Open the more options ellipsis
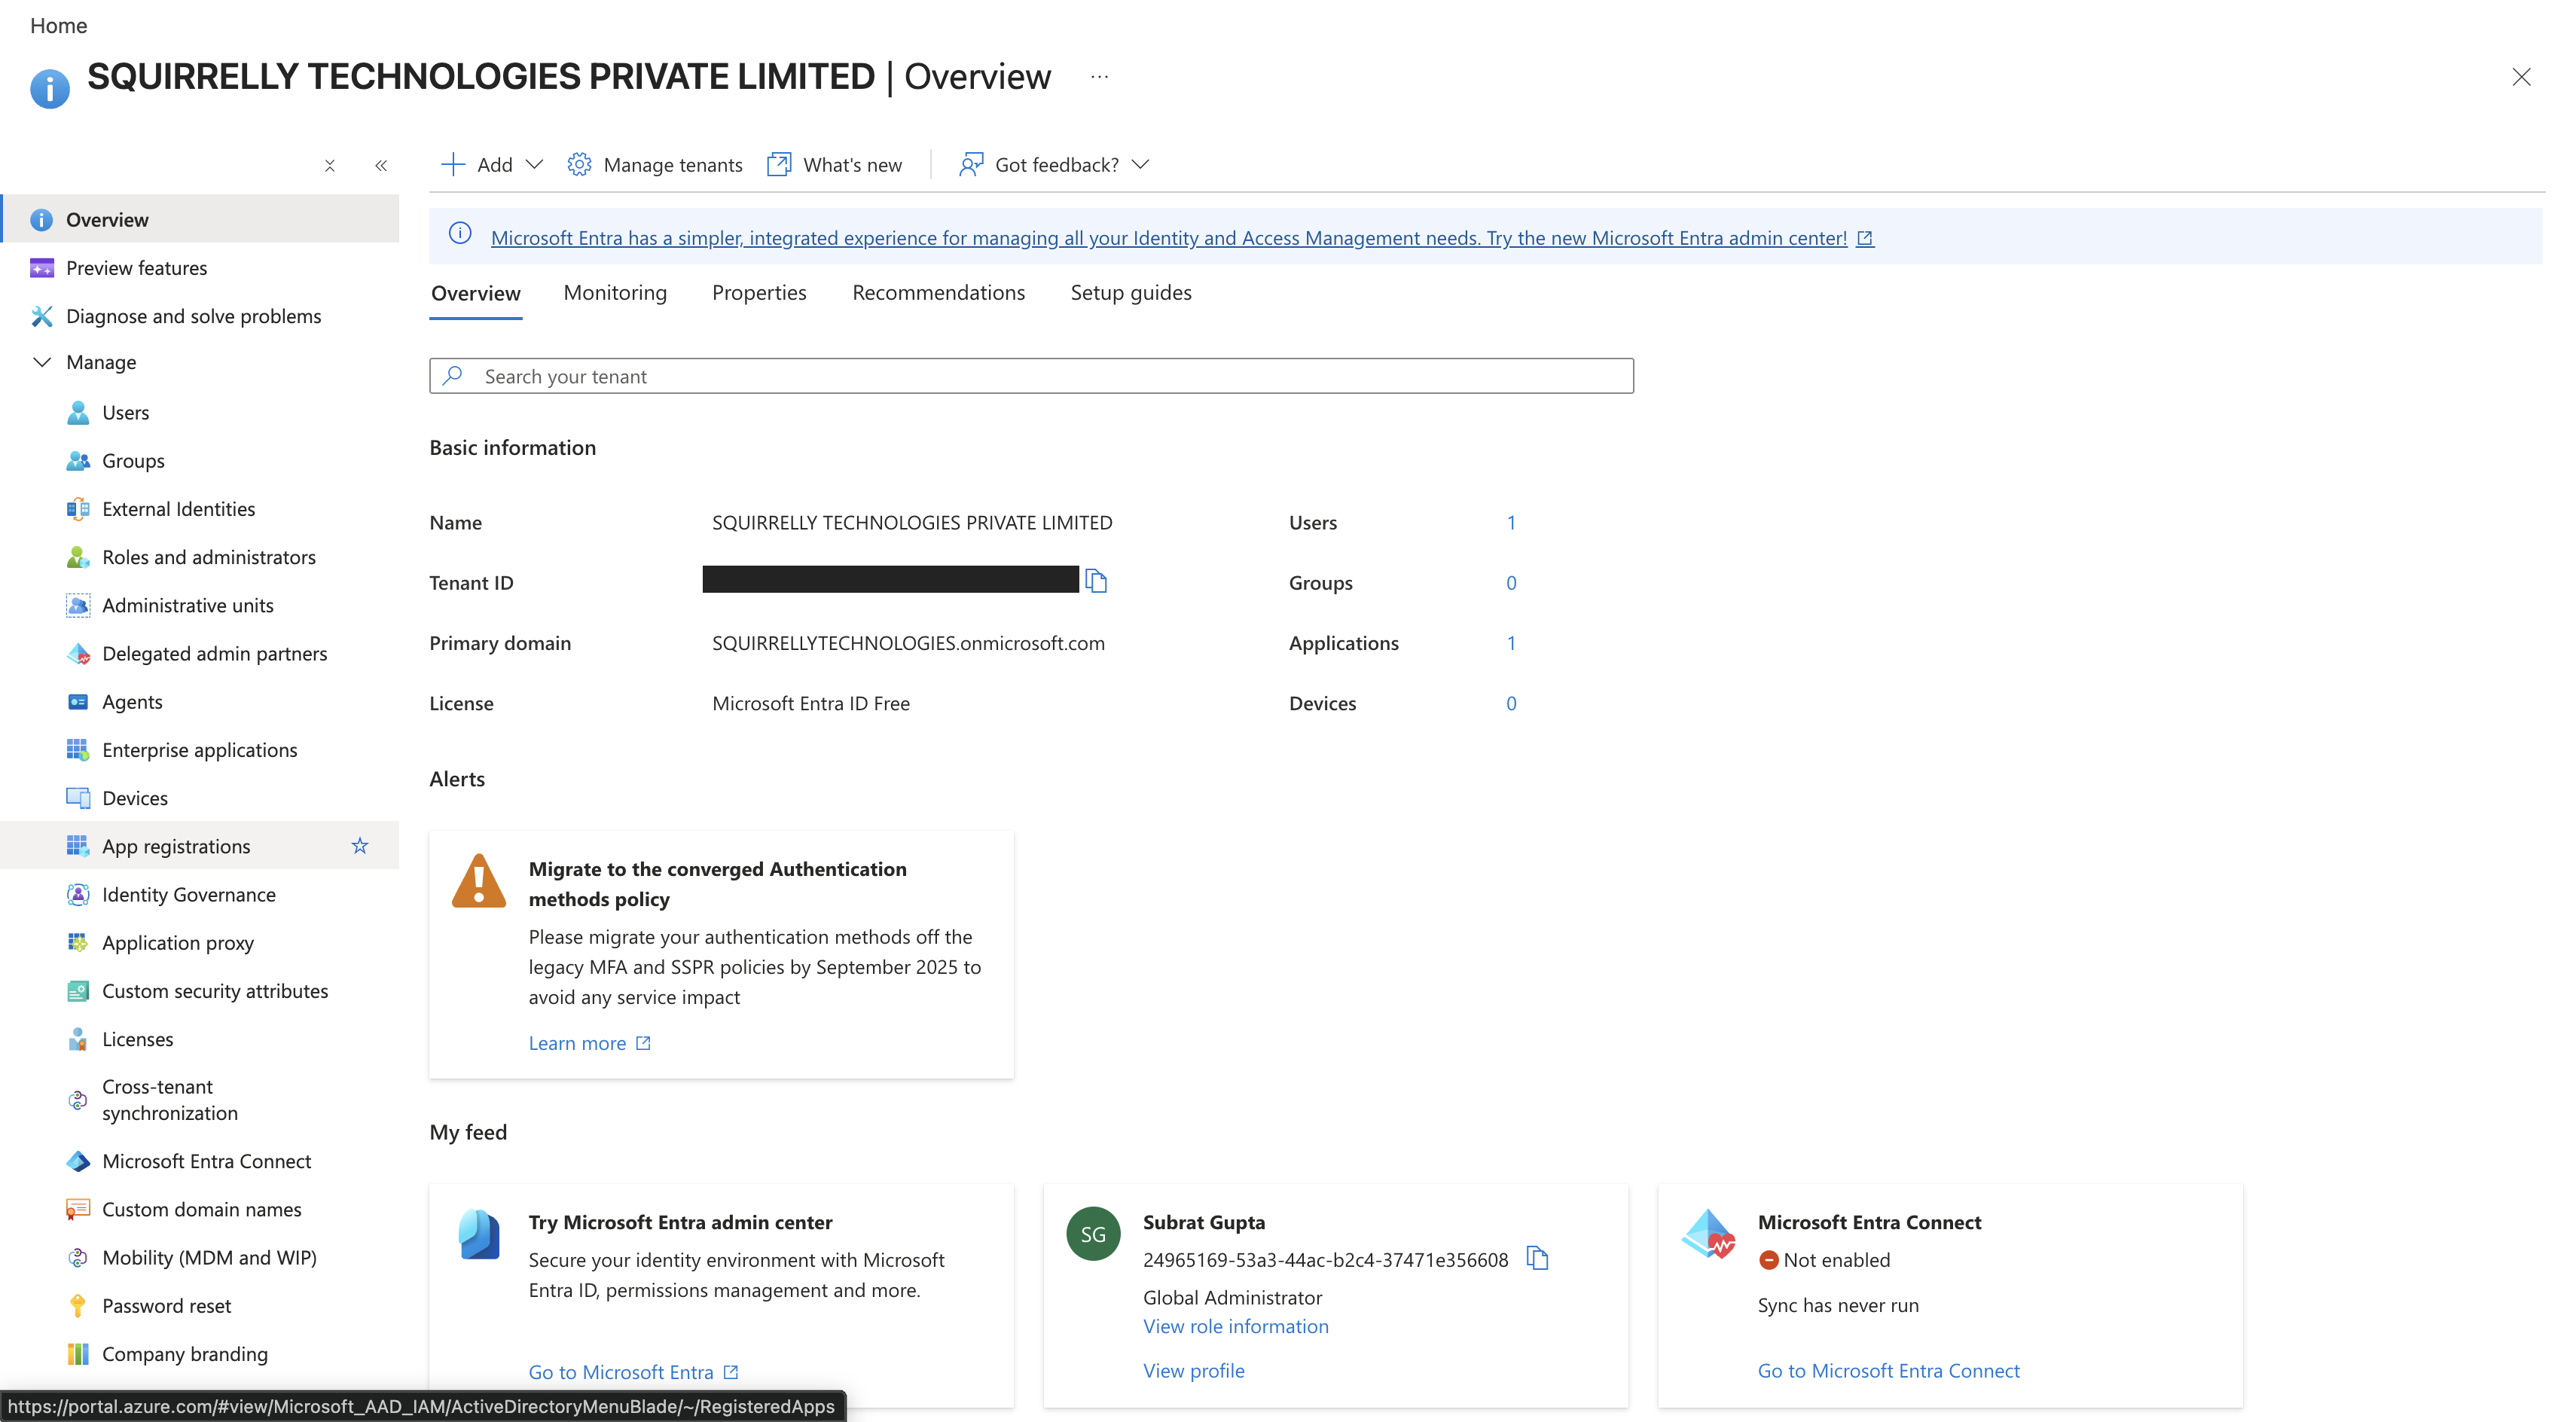The height and width of the screenshot is (1422, 2576). (x=1099, y=77)
